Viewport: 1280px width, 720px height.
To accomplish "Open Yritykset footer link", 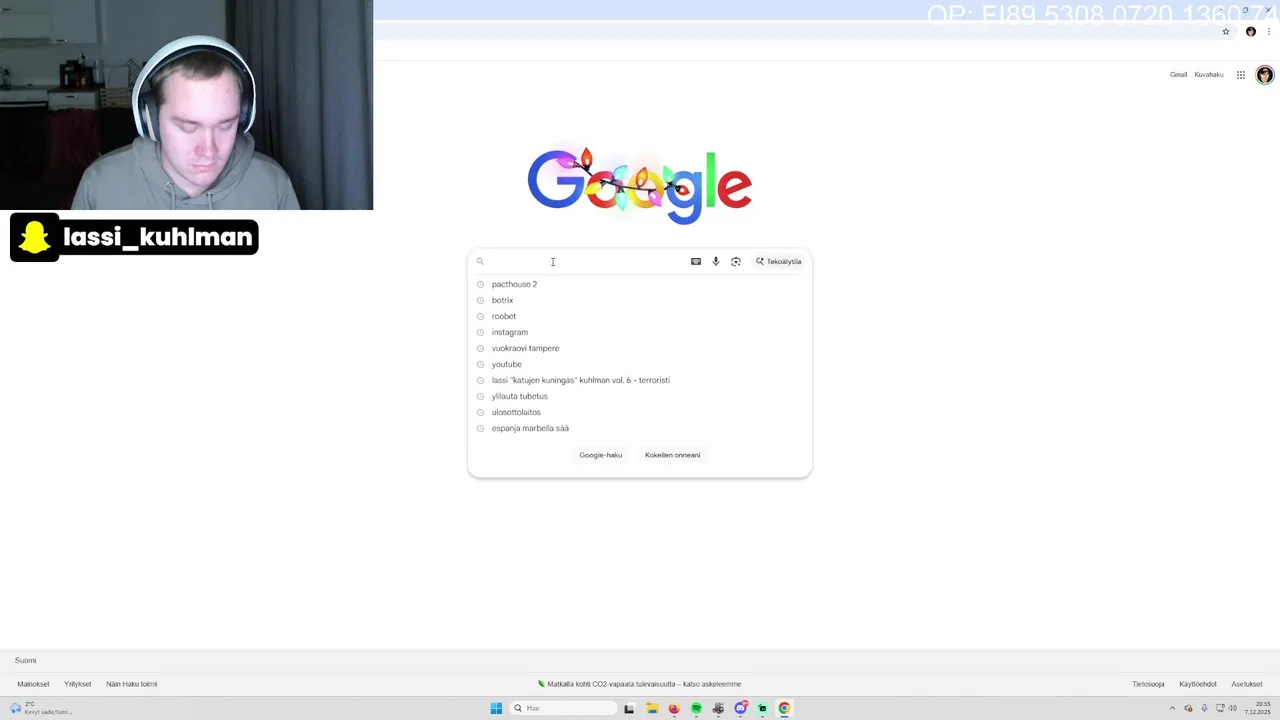I will click(78, 684).
